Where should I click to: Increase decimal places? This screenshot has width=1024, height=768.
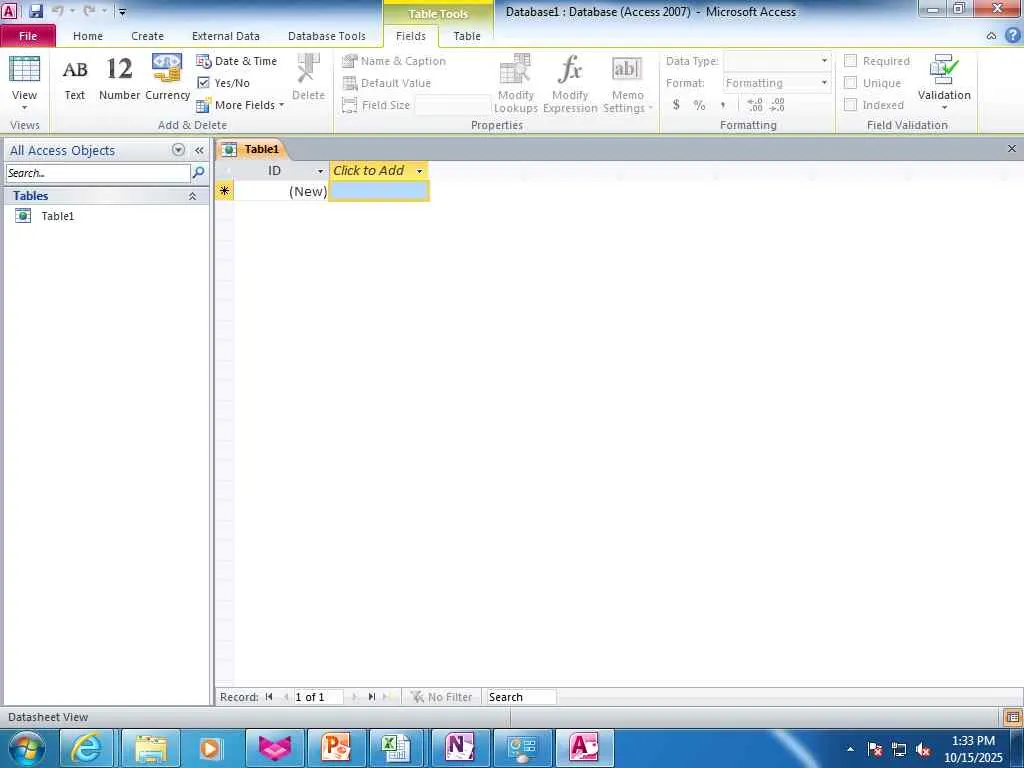point(755,104)
